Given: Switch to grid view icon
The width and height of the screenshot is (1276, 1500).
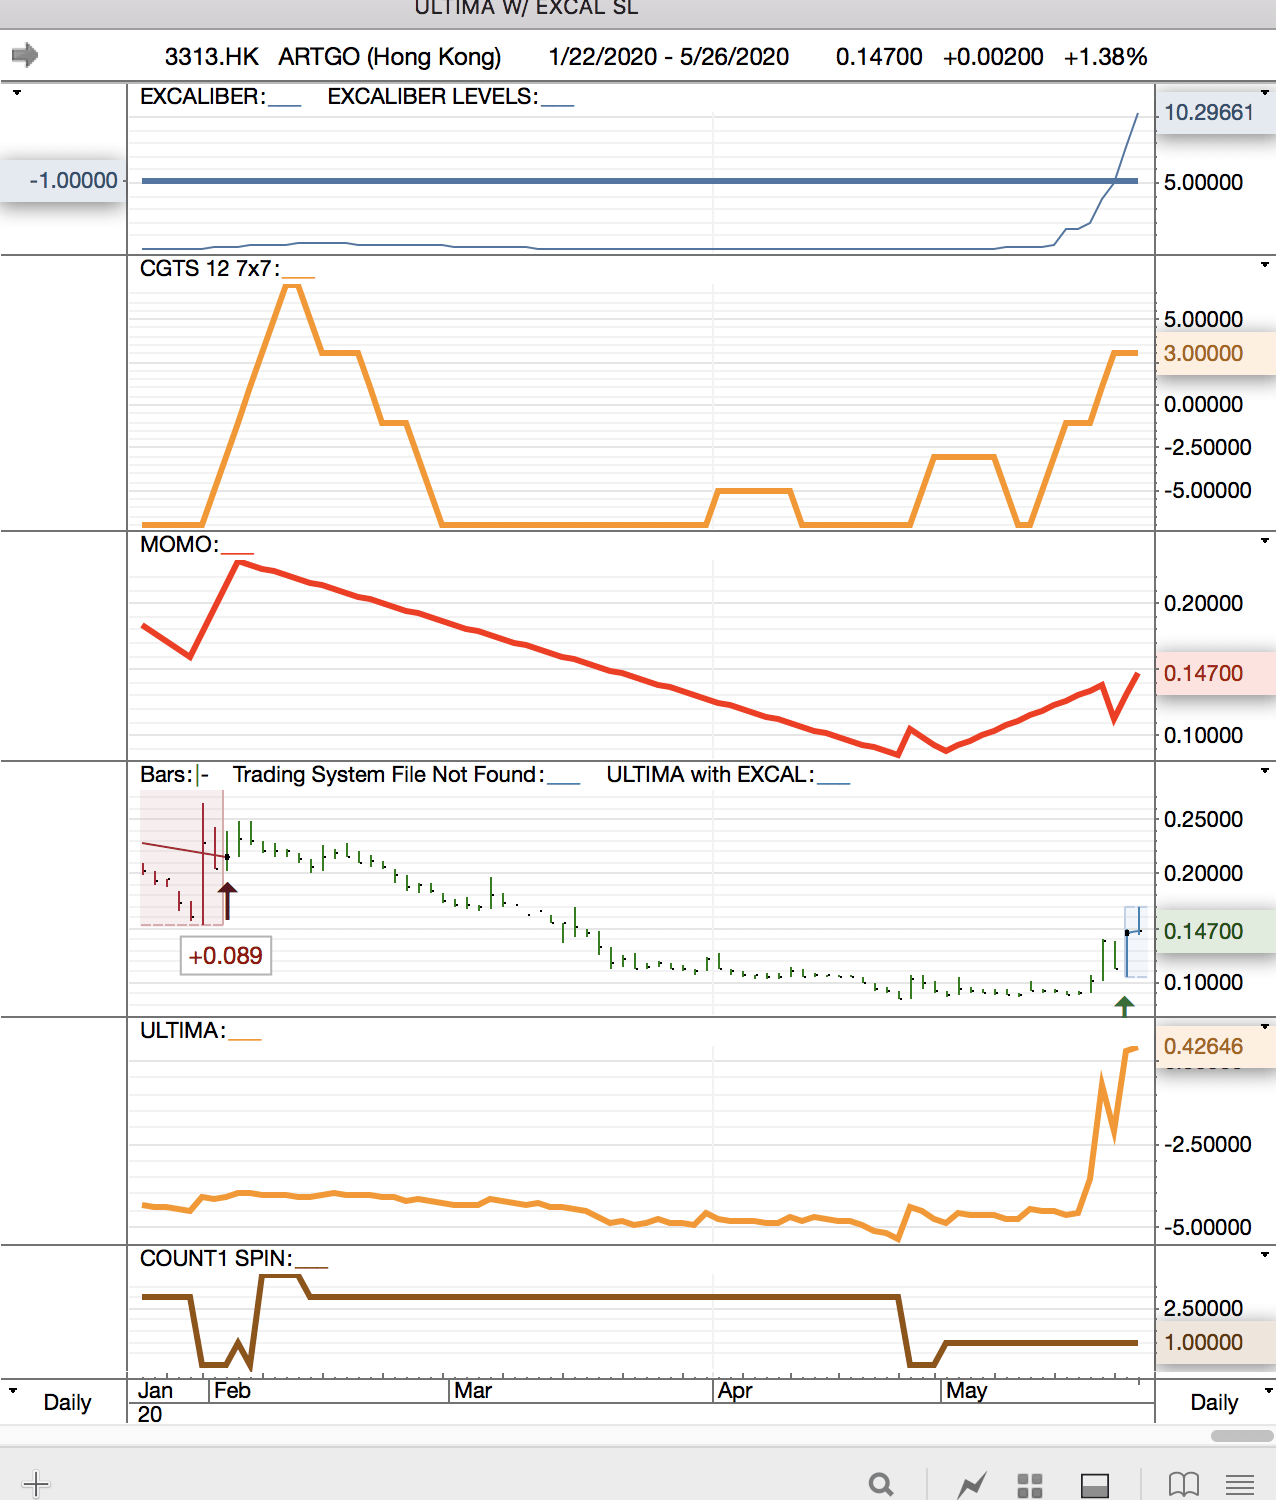Looking at the screenshot, I should [1030, 1485].
